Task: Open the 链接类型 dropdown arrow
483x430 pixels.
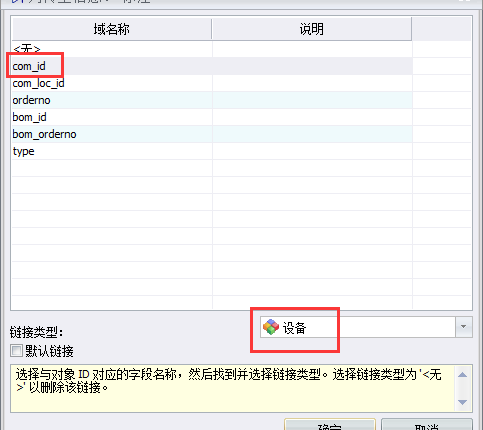Action: (x=463, y=327)
